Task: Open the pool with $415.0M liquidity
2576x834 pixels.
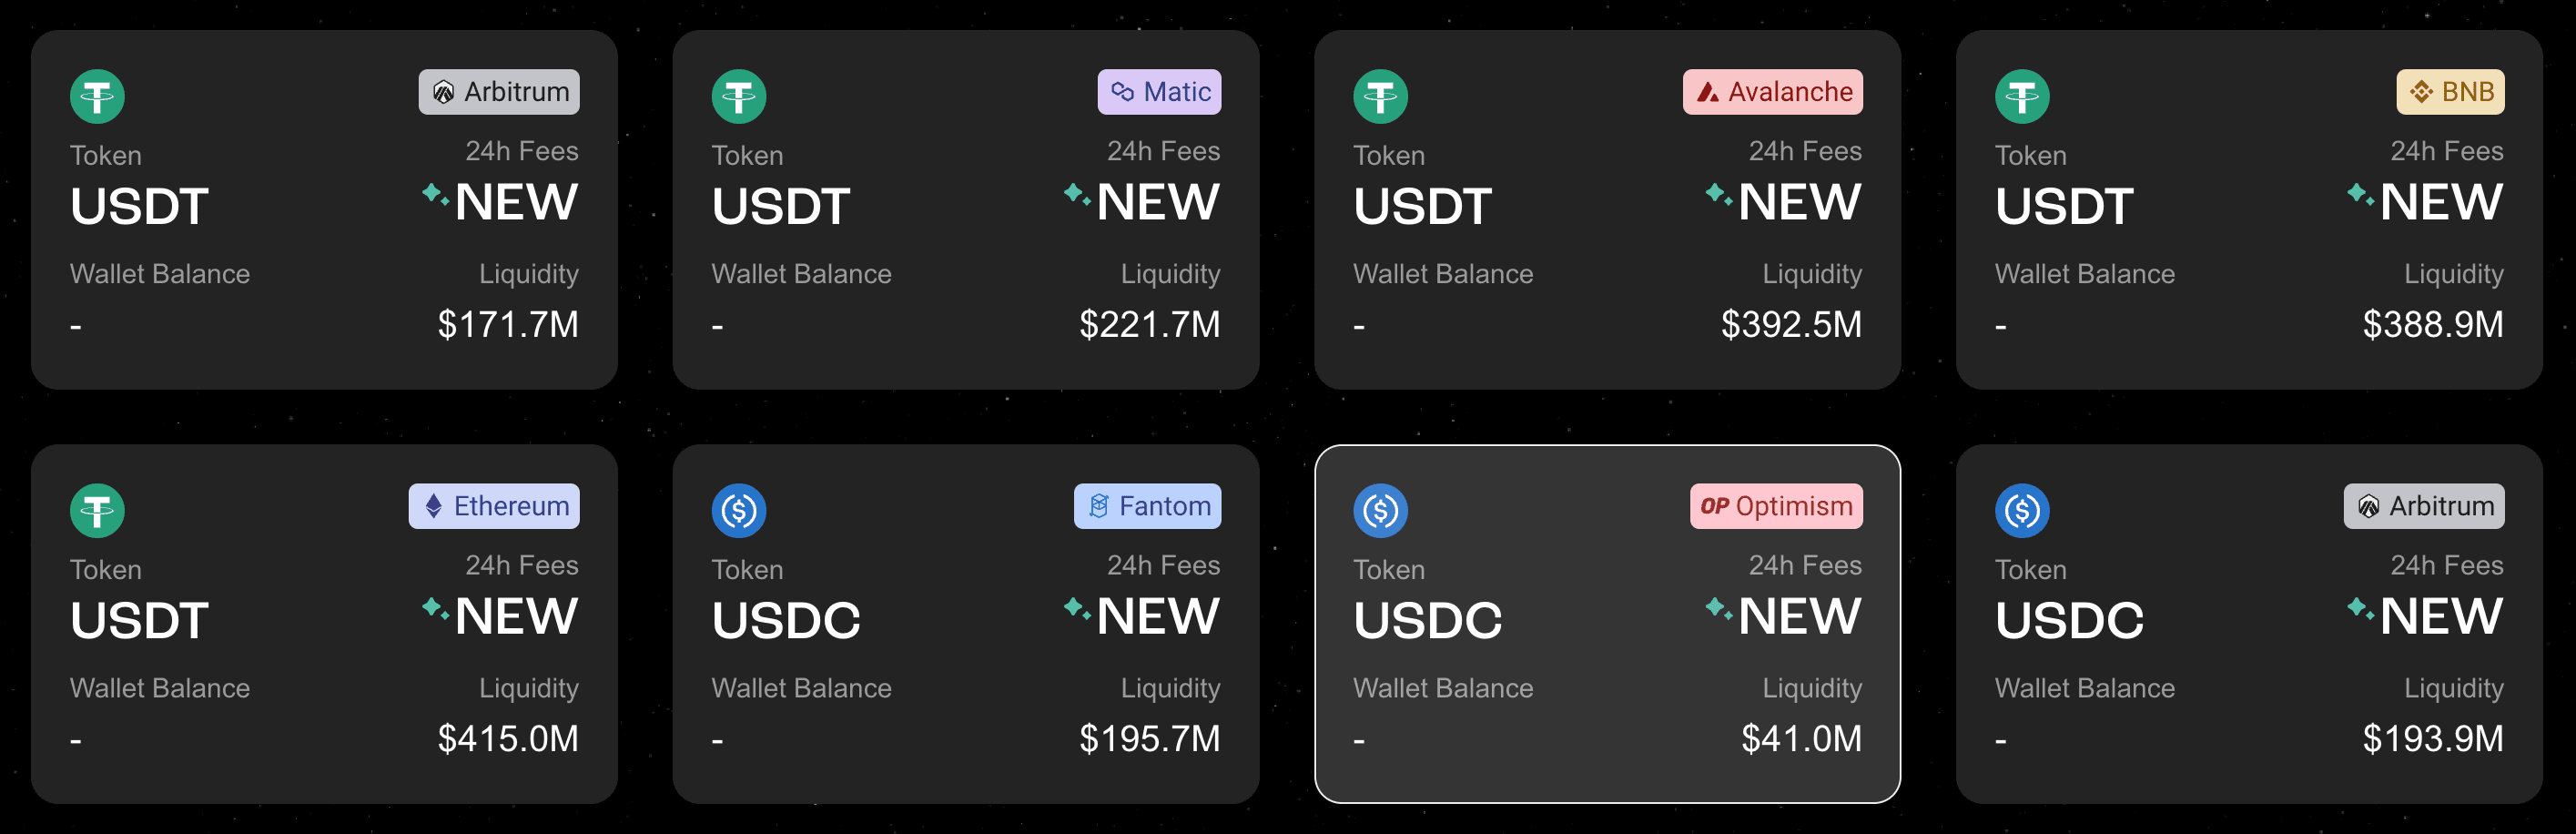Action: [x=324, y=624]
